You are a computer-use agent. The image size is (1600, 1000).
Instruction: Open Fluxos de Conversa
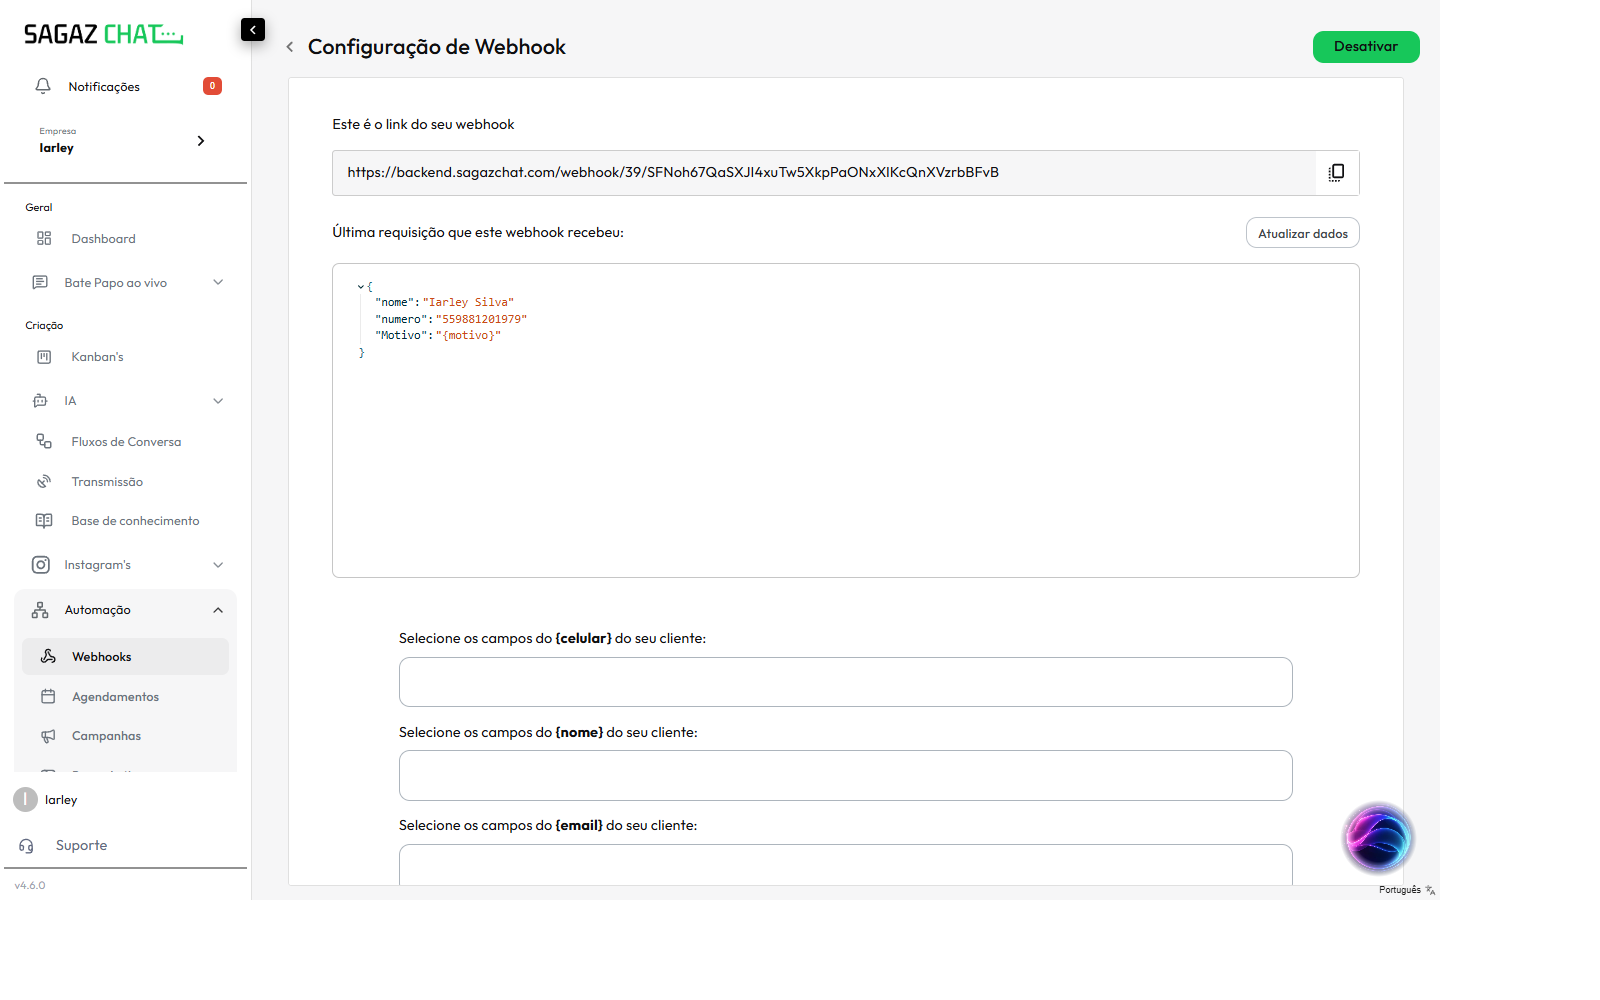pyautogui.click(x=126, y=442)
